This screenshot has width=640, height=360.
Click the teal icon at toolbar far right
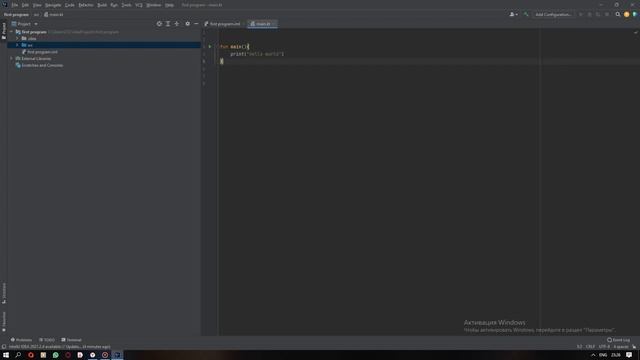pos(635,14)
